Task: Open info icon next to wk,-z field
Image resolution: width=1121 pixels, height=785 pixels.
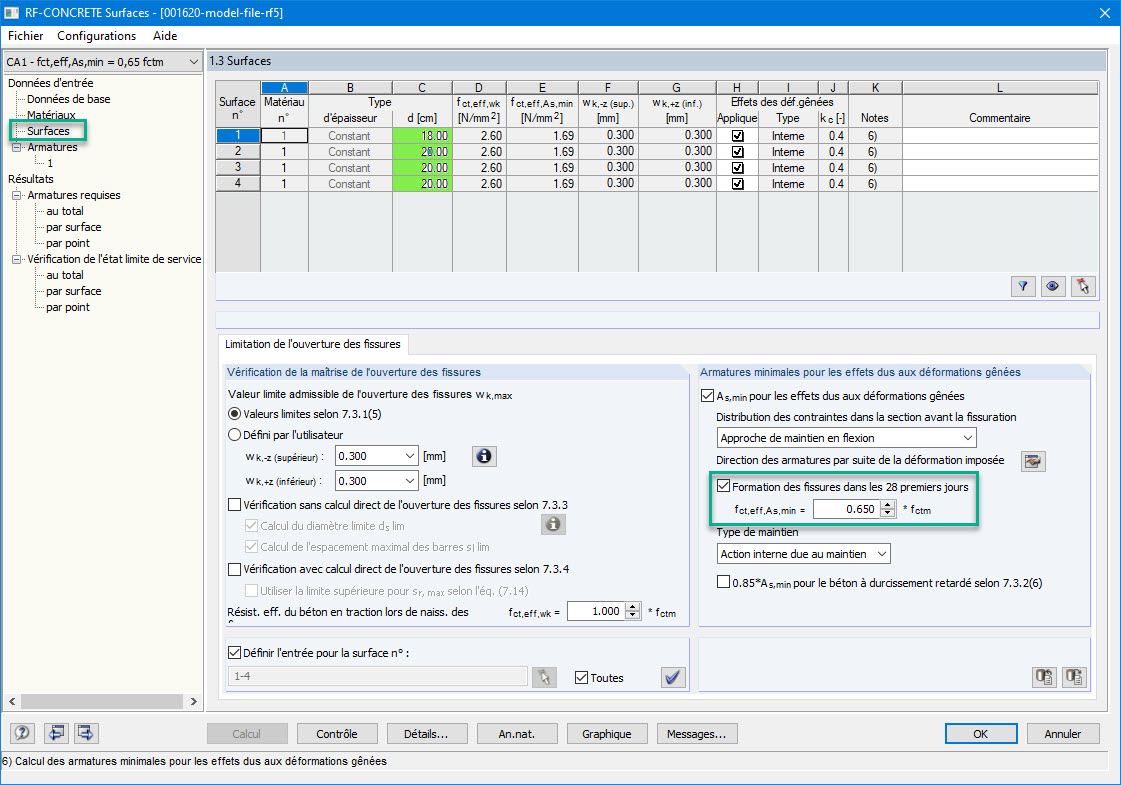Action: click(x=484, y=456)
